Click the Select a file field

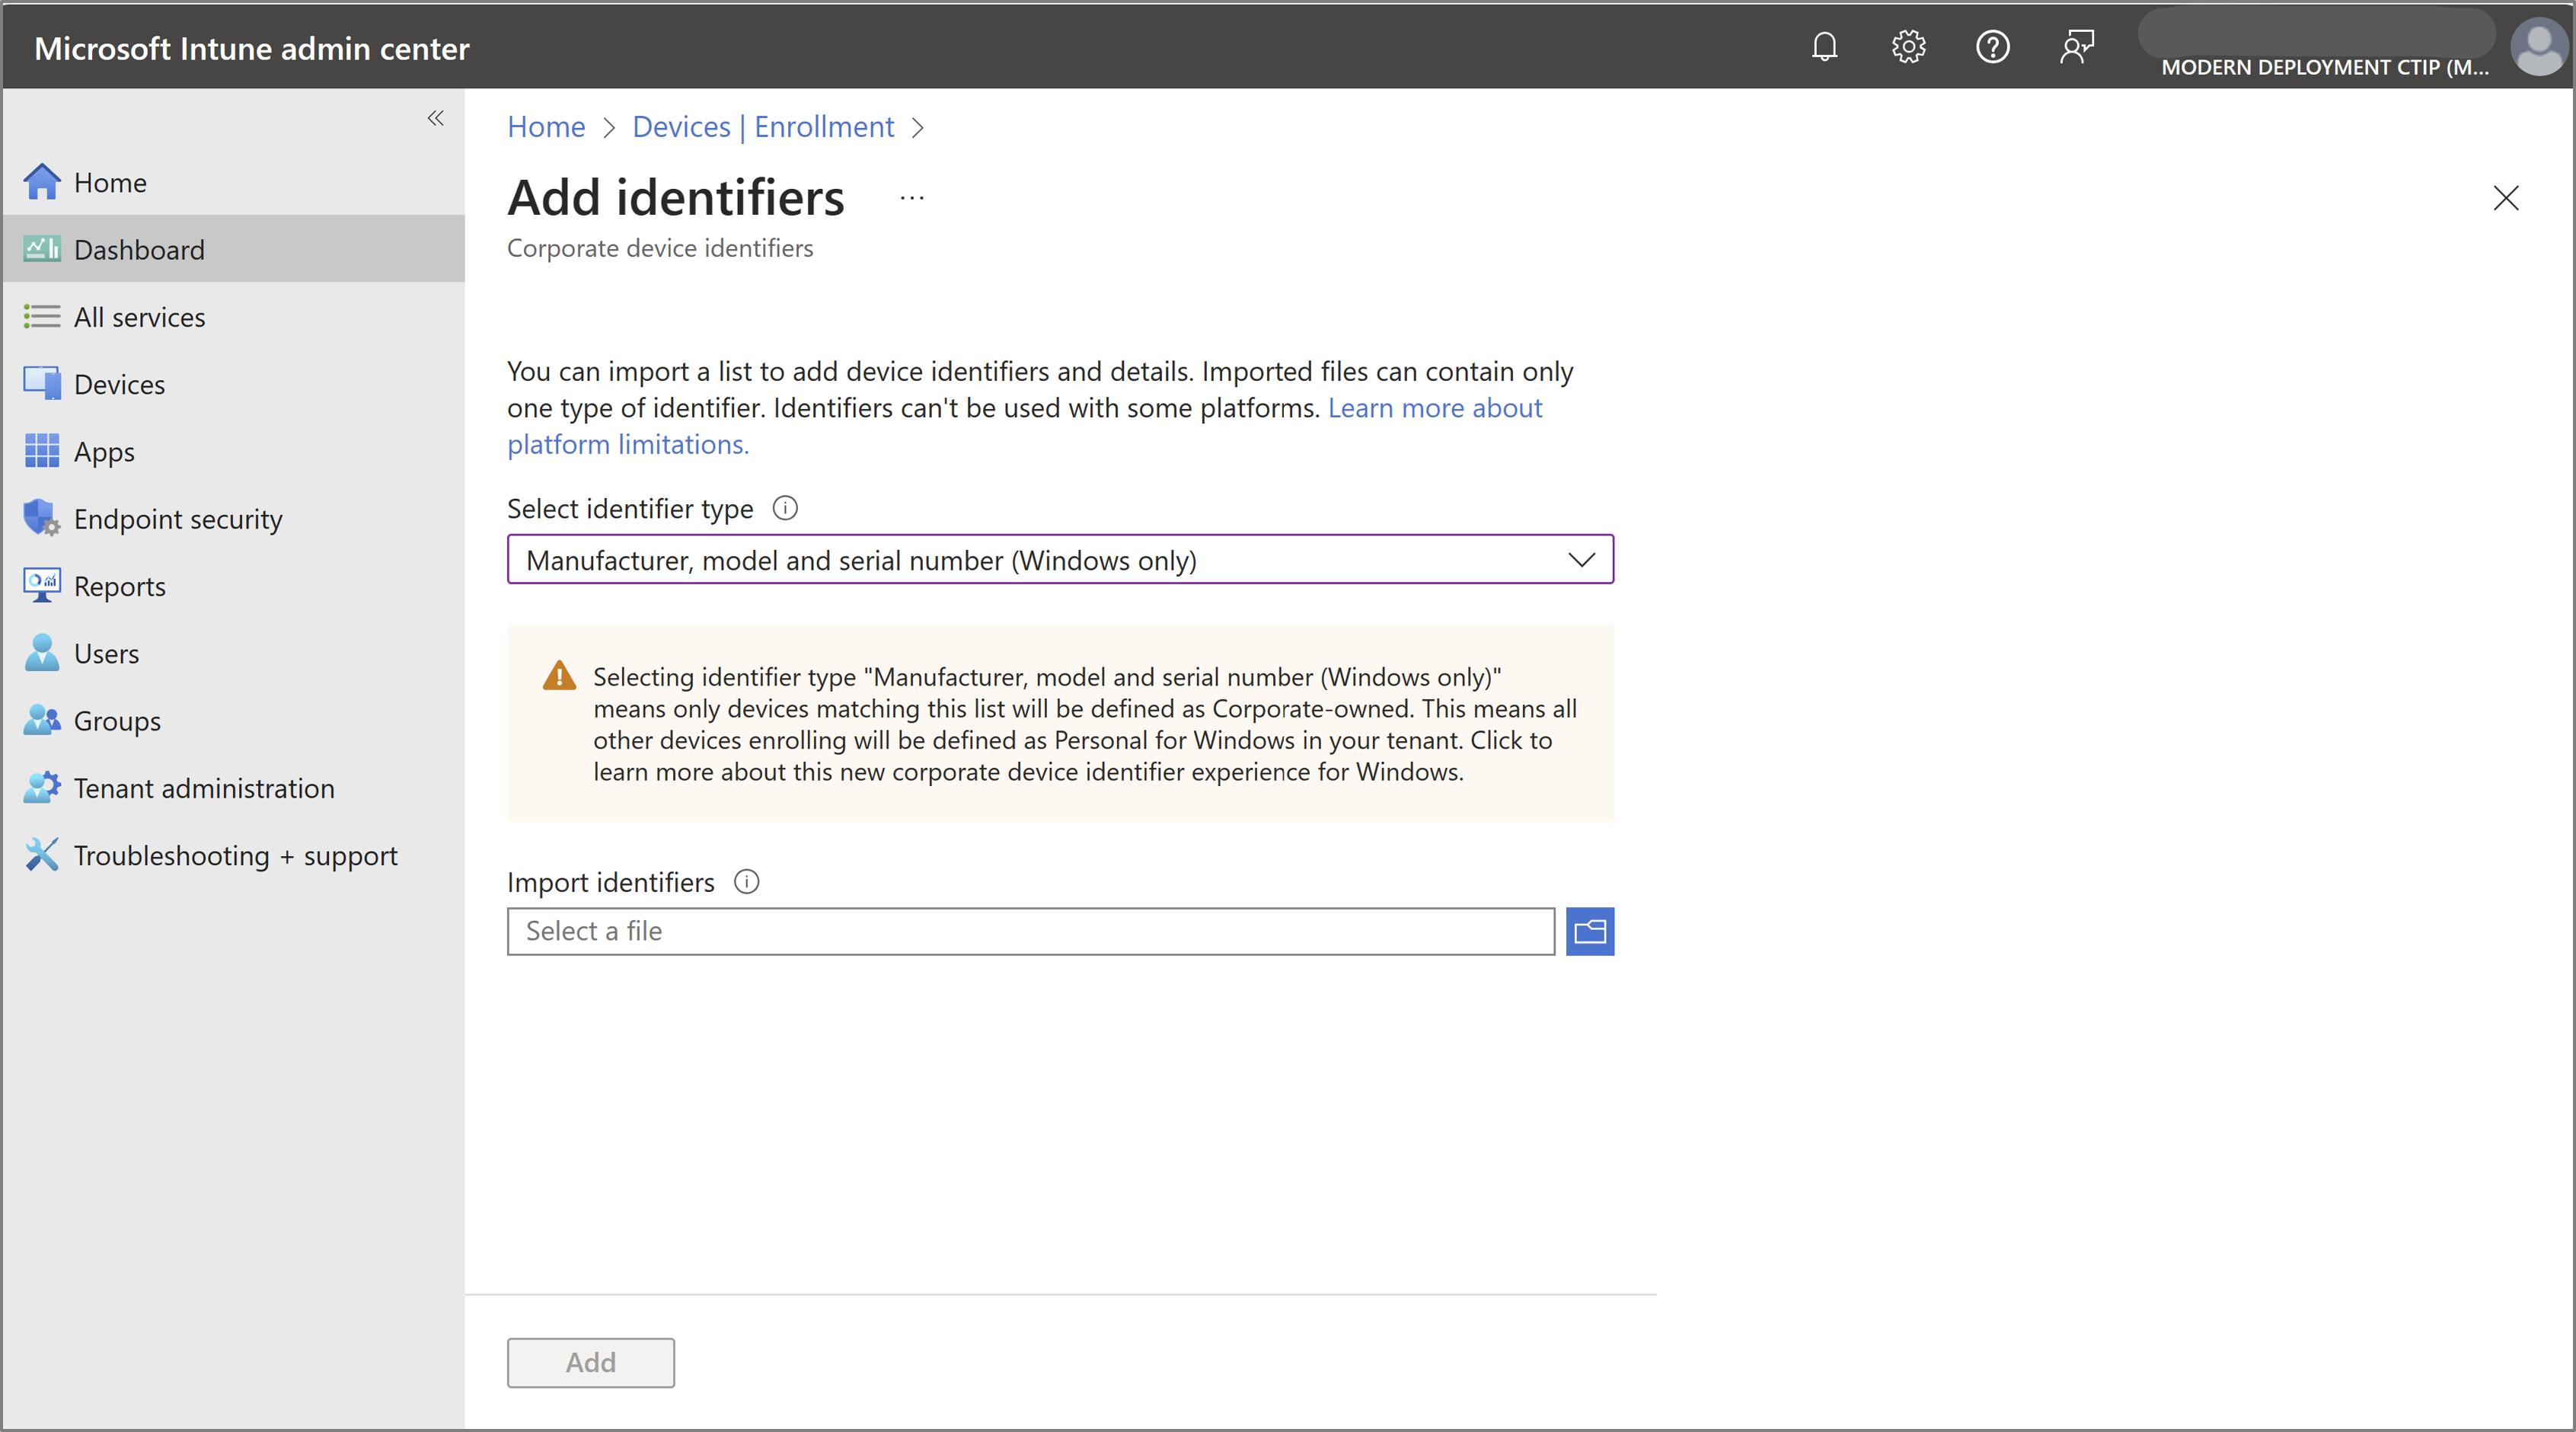pos(1030,931)
